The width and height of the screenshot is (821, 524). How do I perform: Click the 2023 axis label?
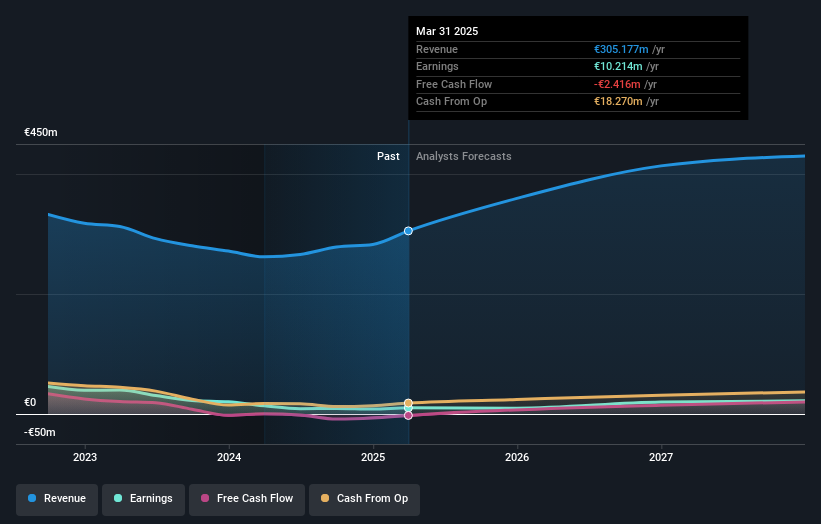point(85,457)
